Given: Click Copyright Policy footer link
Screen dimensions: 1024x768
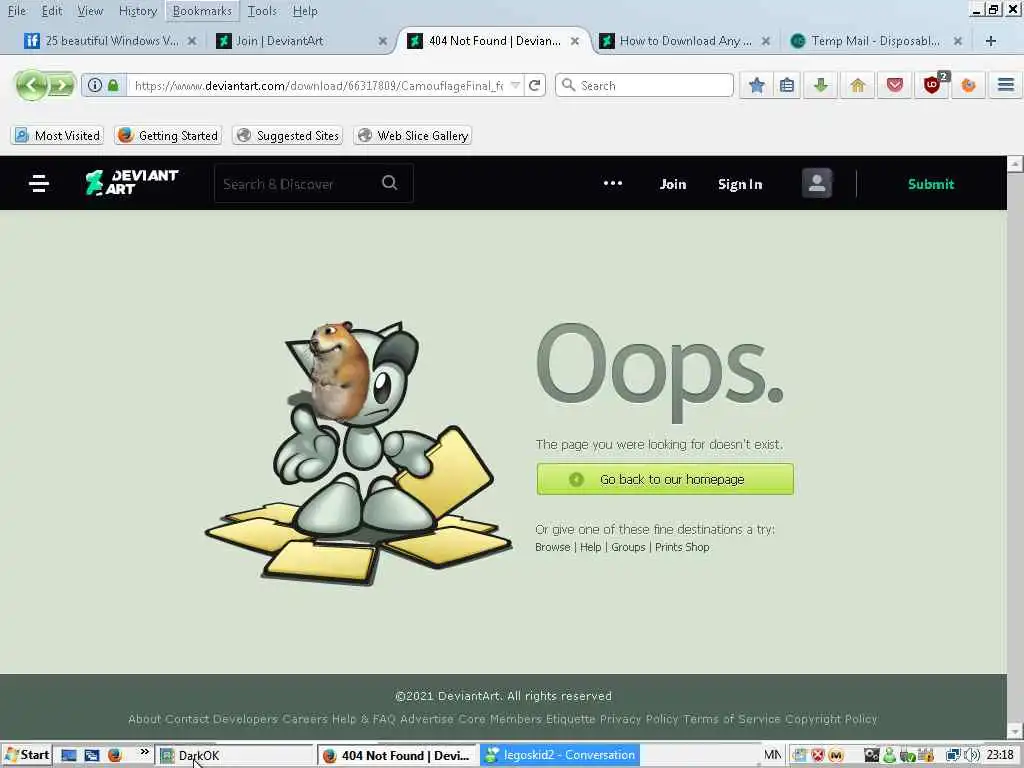Looking at the screenshot, I should point(831,719).
